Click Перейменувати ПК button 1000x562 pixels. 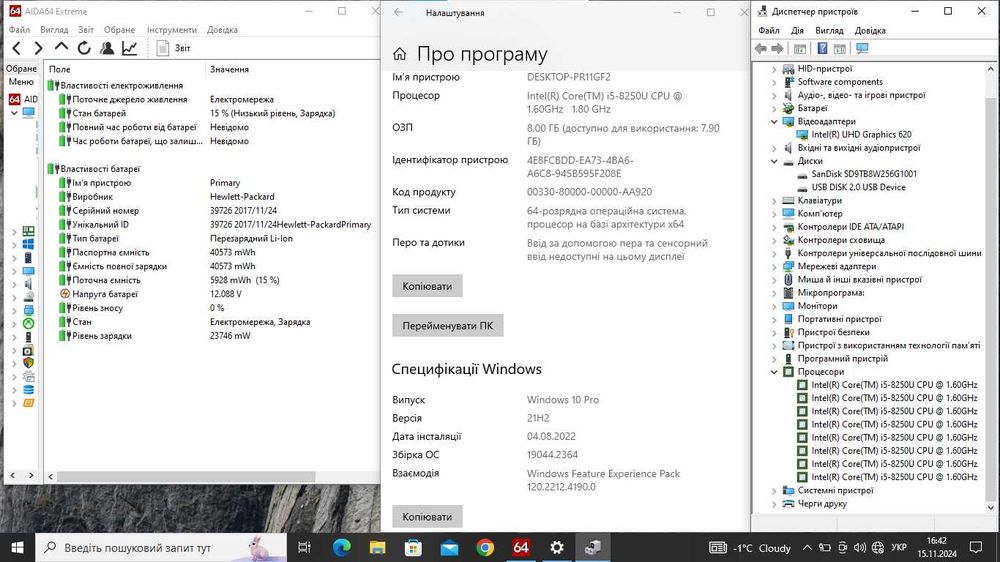(448, 325)
